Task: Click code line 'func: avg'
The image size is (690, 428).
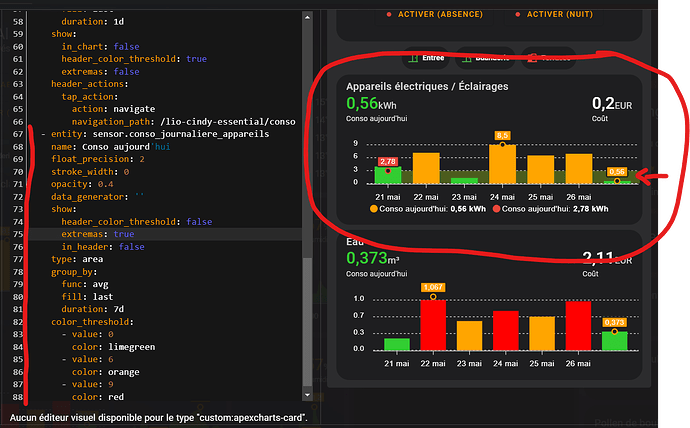Action: coord(85,284)
